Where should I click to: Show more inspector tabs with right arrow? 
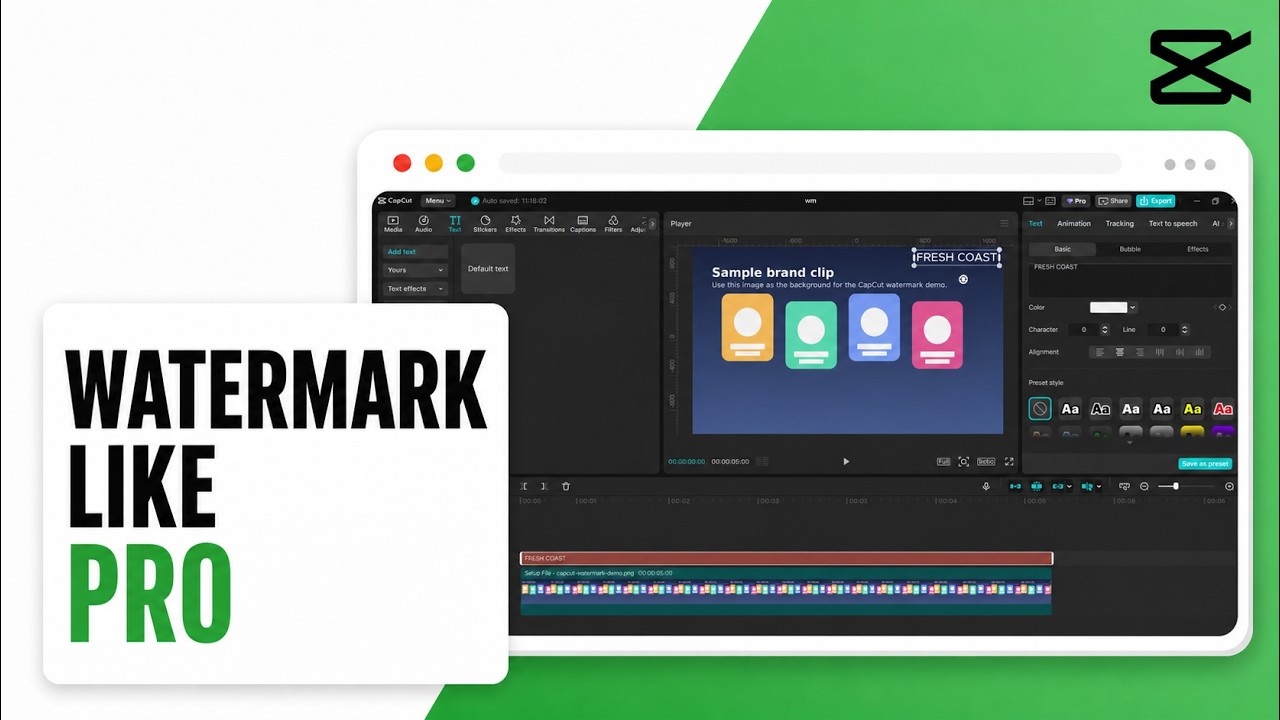(x=1231, y=223)
